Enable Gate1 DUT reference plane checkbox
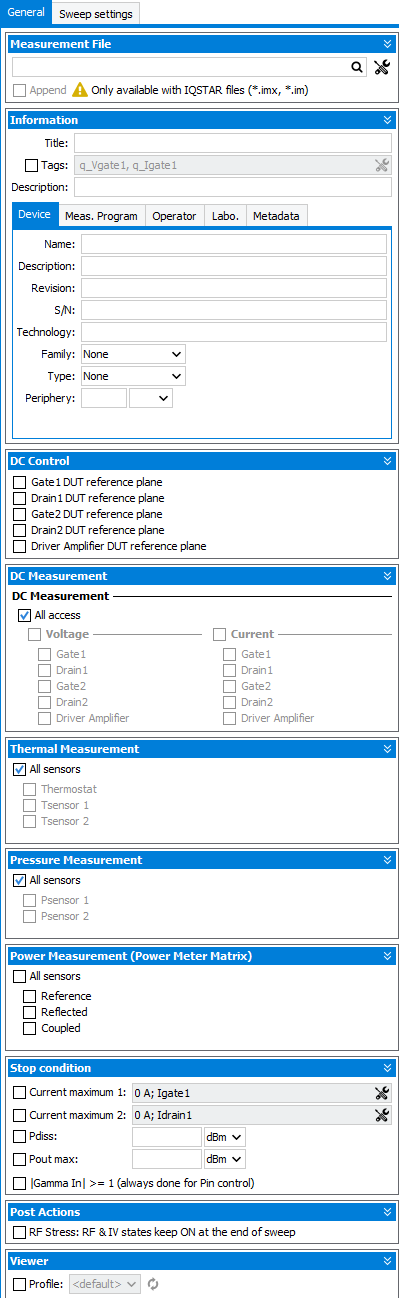Image resolution: width=399 pixels, height=1298 pixels. coord(20,482)
